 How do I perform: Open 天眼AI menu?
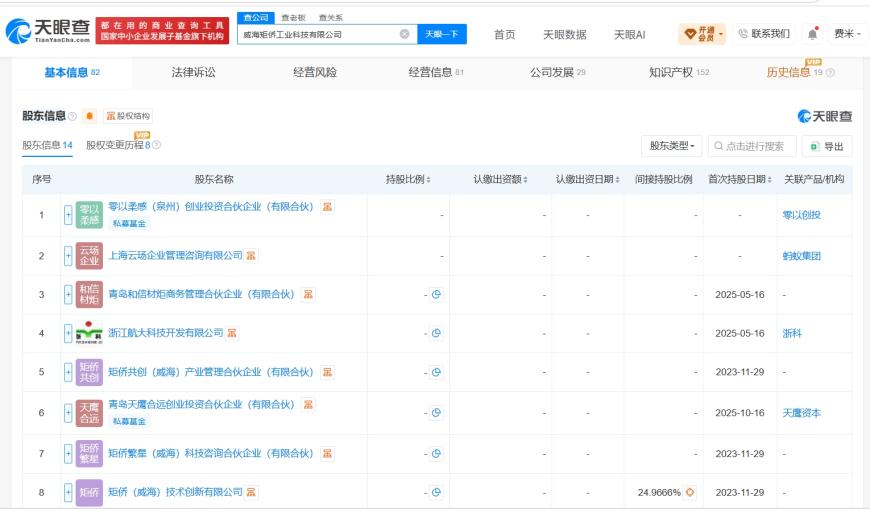pyautogui.click(x=629, y=34)
